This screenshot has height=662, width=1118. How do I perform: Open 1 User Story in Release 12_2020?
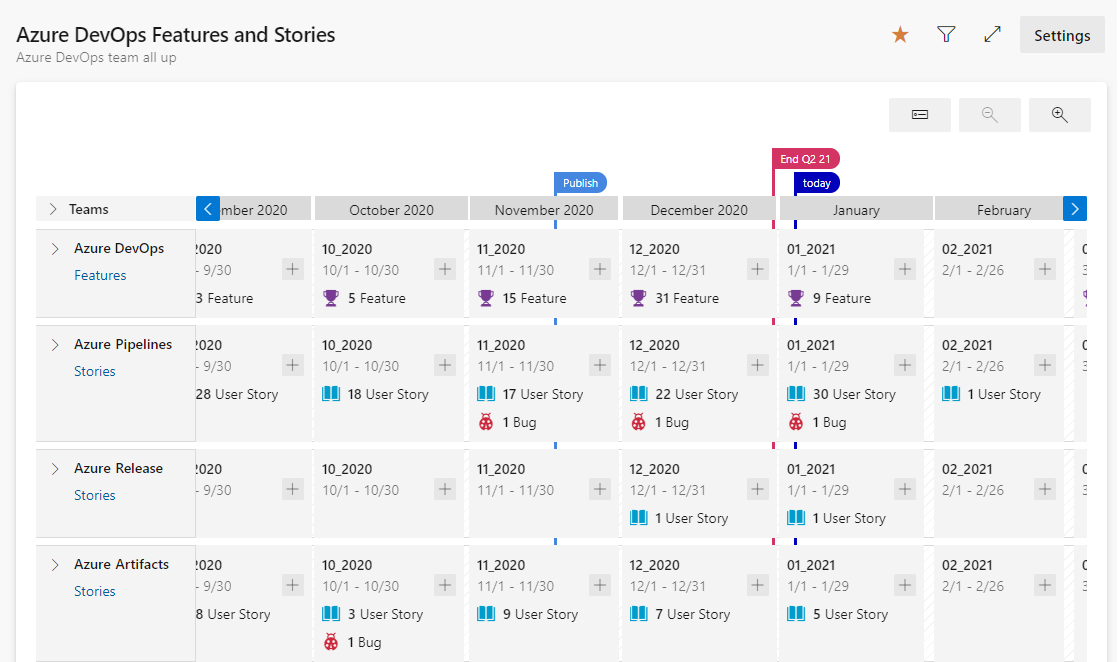point(679,518)
